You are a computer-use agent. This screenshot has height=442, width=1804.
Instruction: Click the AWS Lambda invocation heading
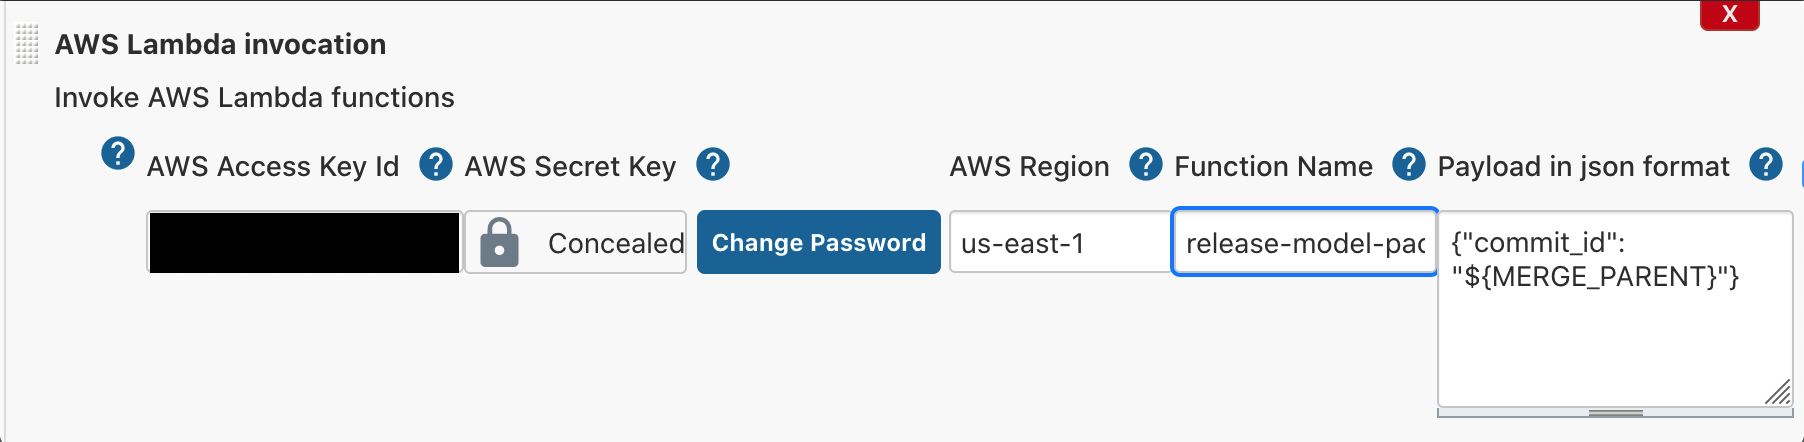coord(220,44)
